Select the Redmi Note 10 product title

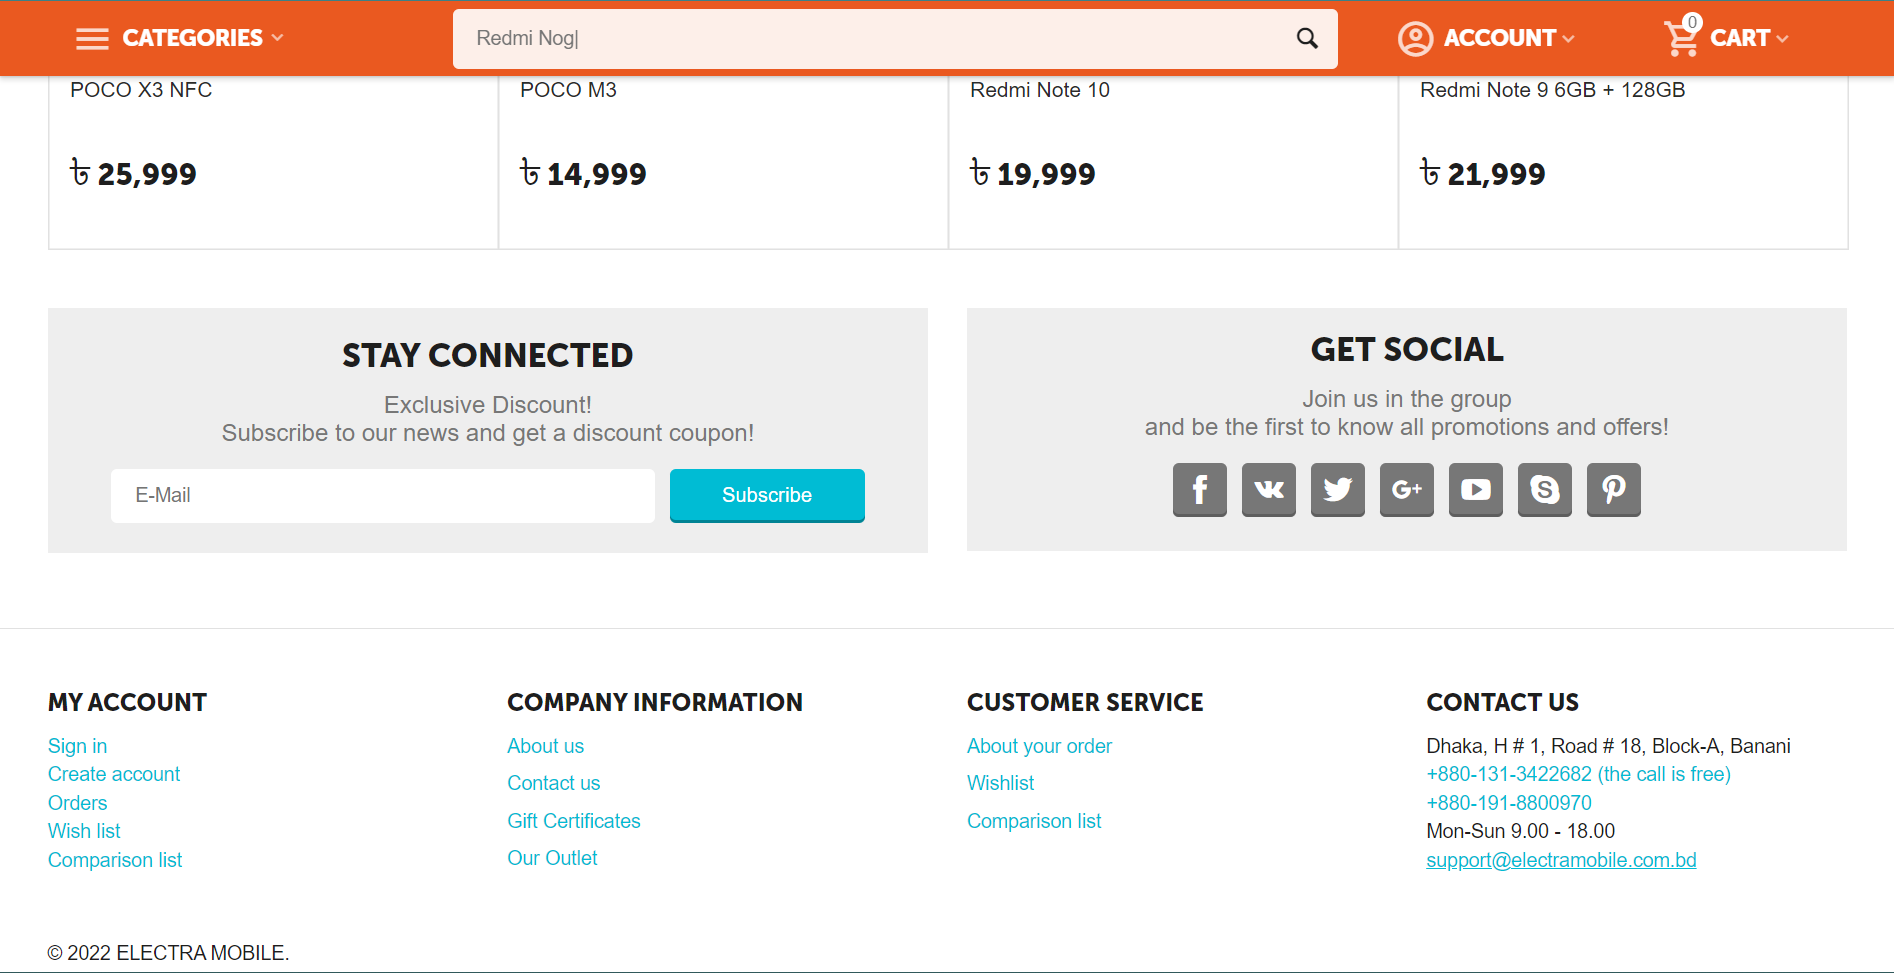tap(1039, 90)
